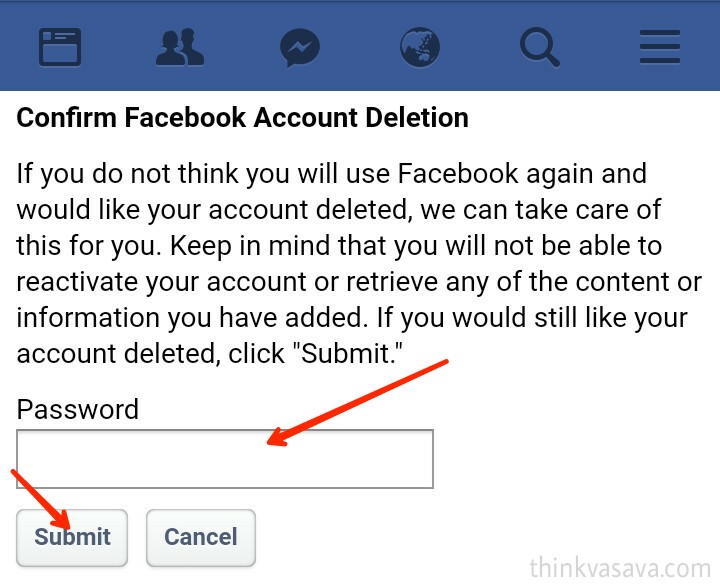Screen dimensions: 720x586
Task: Open the Messenger chat icon
Action: (300, 46)
